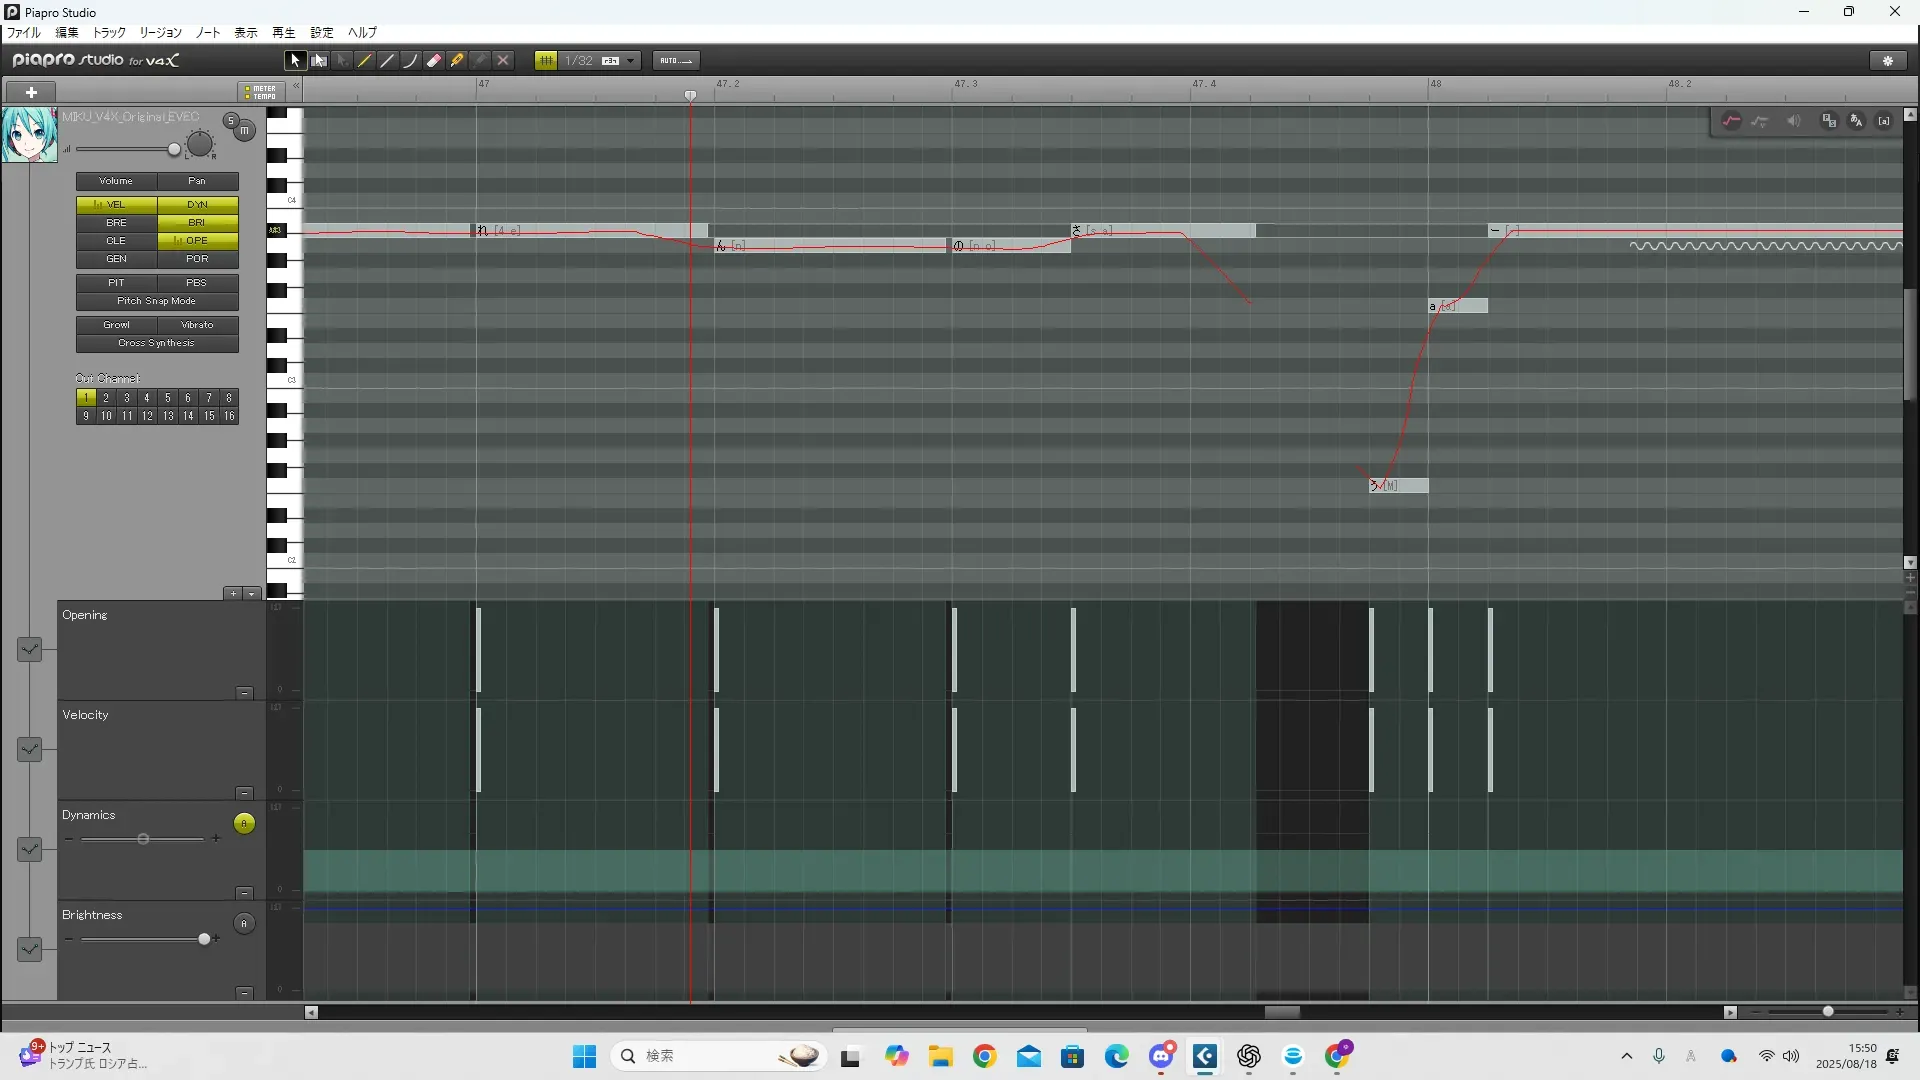Click the lyrics あA display icon
The height and width of the screenshot is (1080, 1920).
[1856, 121]
